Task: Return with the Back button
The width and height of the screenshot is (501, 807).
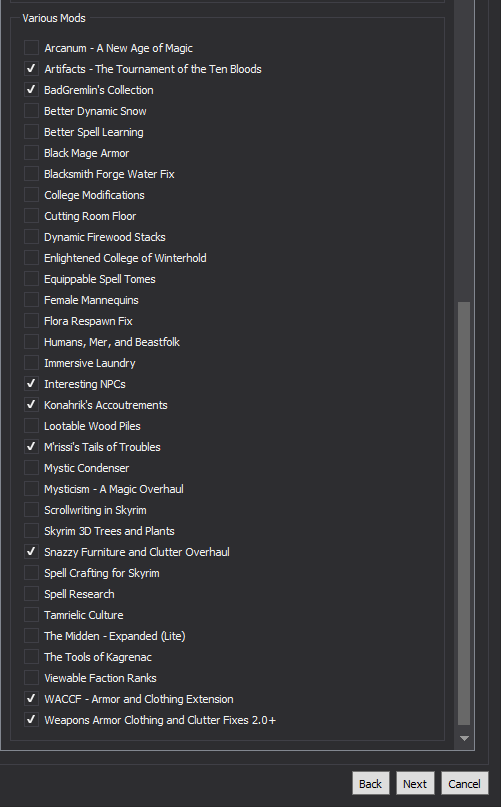Action: click(x=371, y=783)
